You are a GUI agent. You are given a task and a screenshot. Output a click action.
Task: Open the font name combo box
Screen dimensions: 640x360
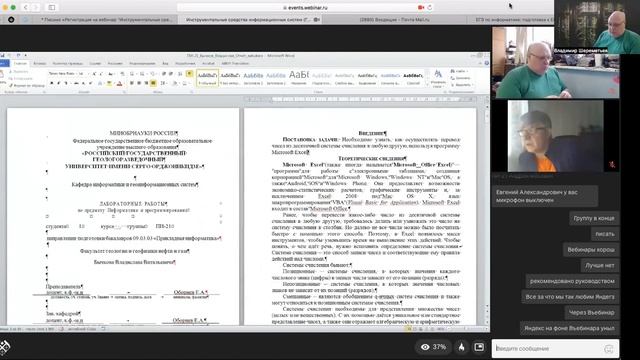[62, 74]
